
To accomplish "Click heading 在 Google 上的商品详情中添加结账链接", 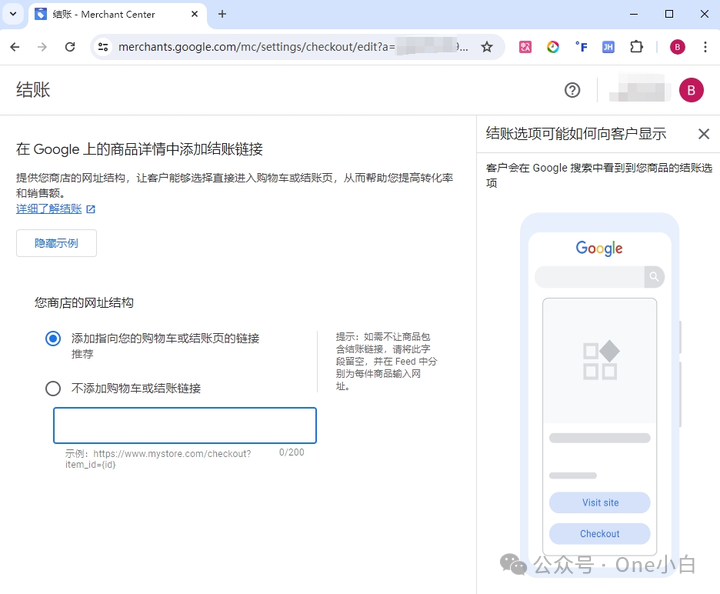I will point(140,149).
